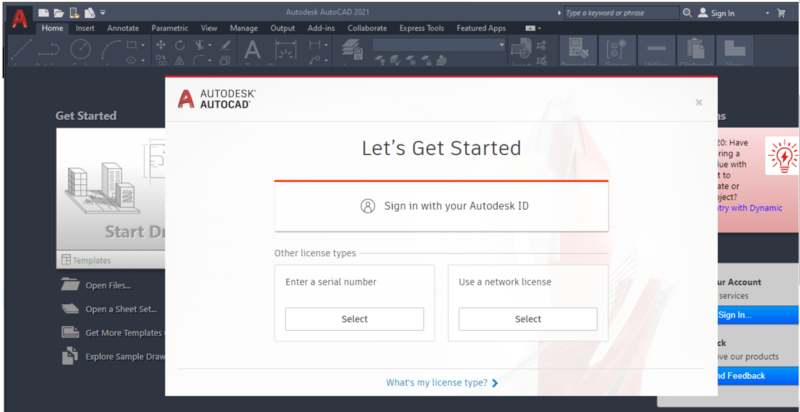This screenshot has width=800, height=412.
Task: Click Get More Templates link
Action: point(113,332)
